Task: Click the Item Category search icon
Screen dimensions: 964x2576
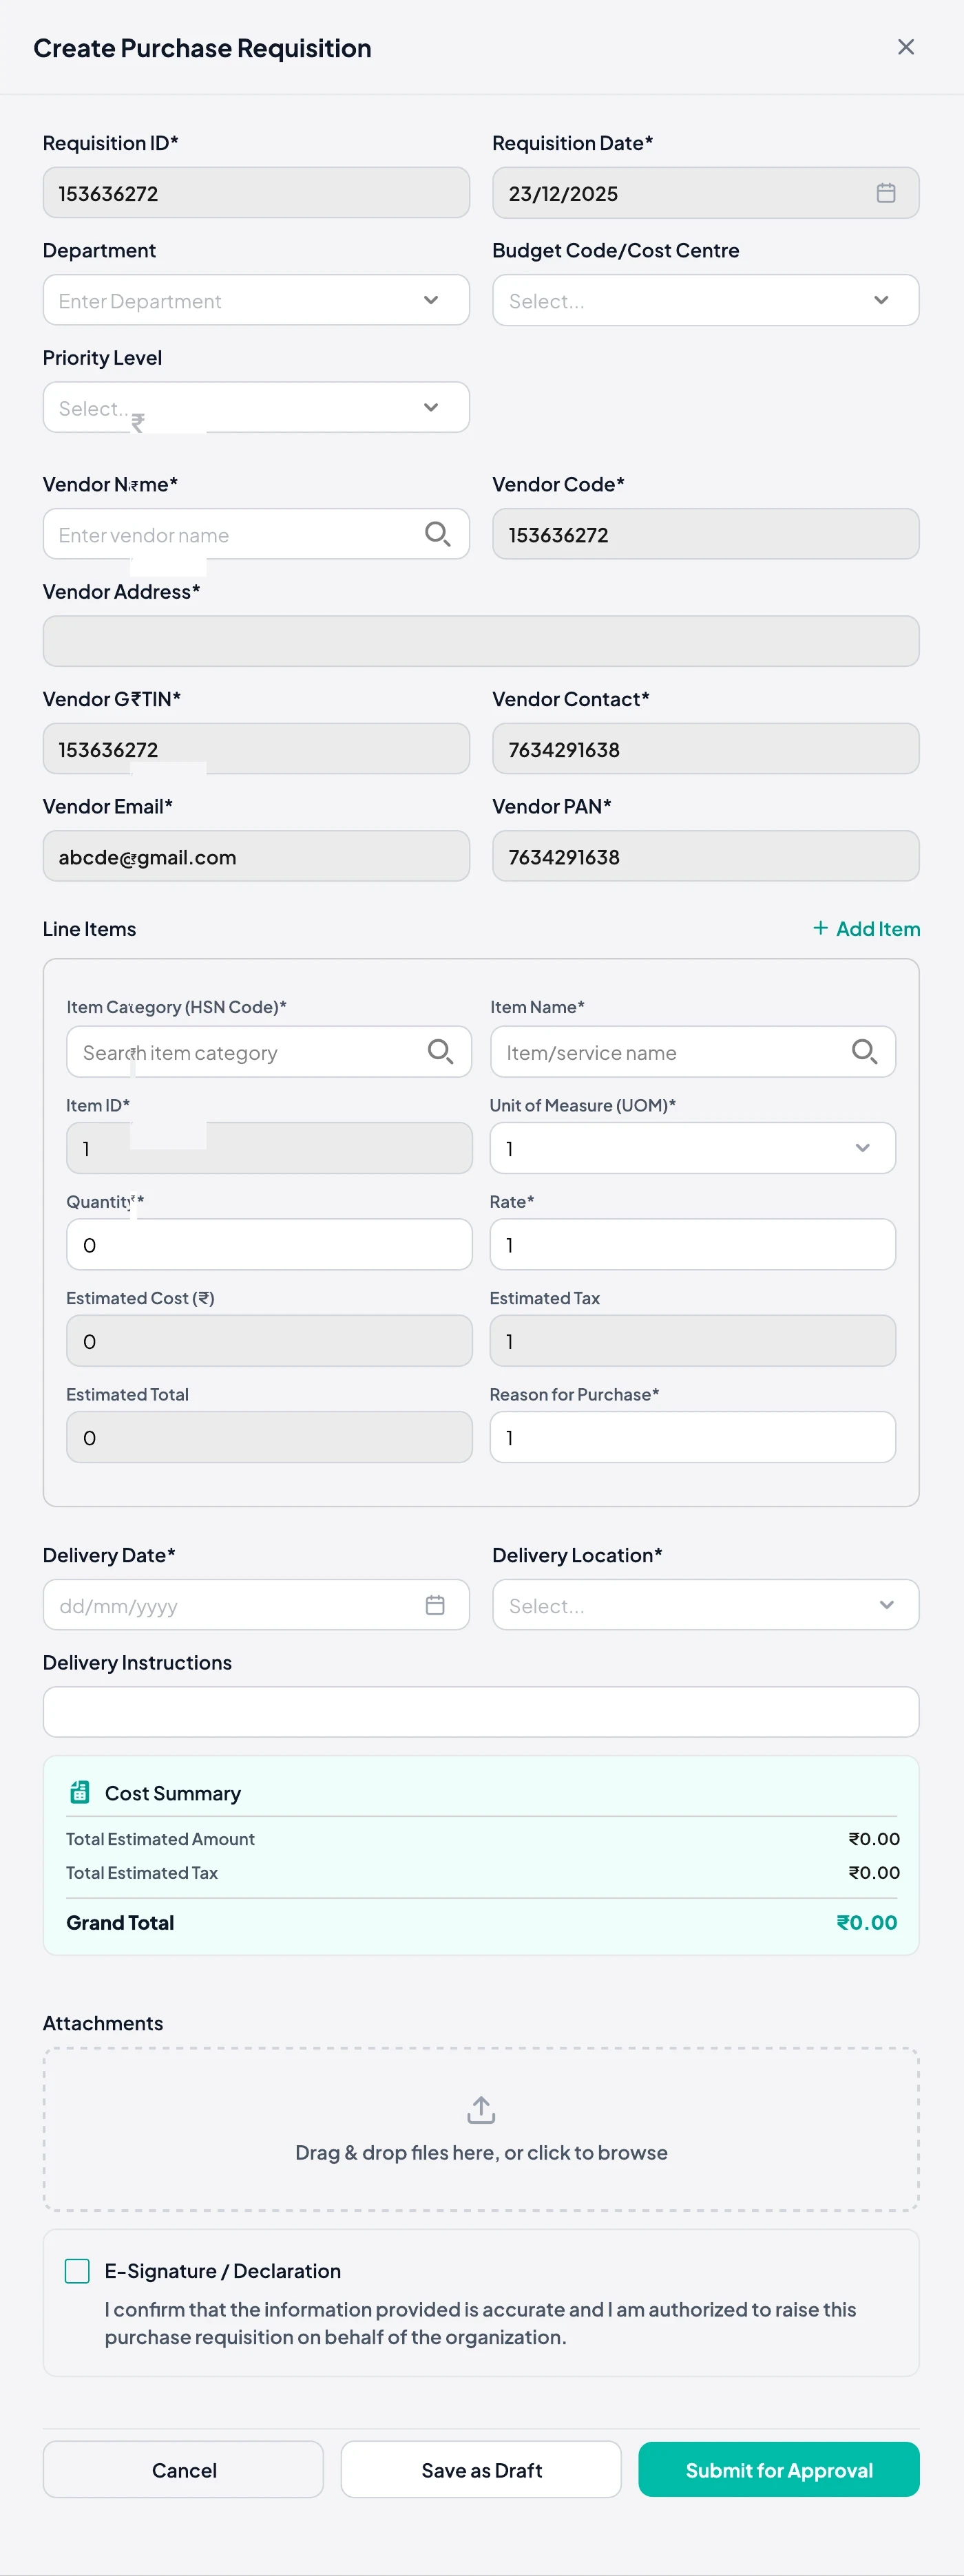Action: pyautogui.click(x=440, y=1051)
